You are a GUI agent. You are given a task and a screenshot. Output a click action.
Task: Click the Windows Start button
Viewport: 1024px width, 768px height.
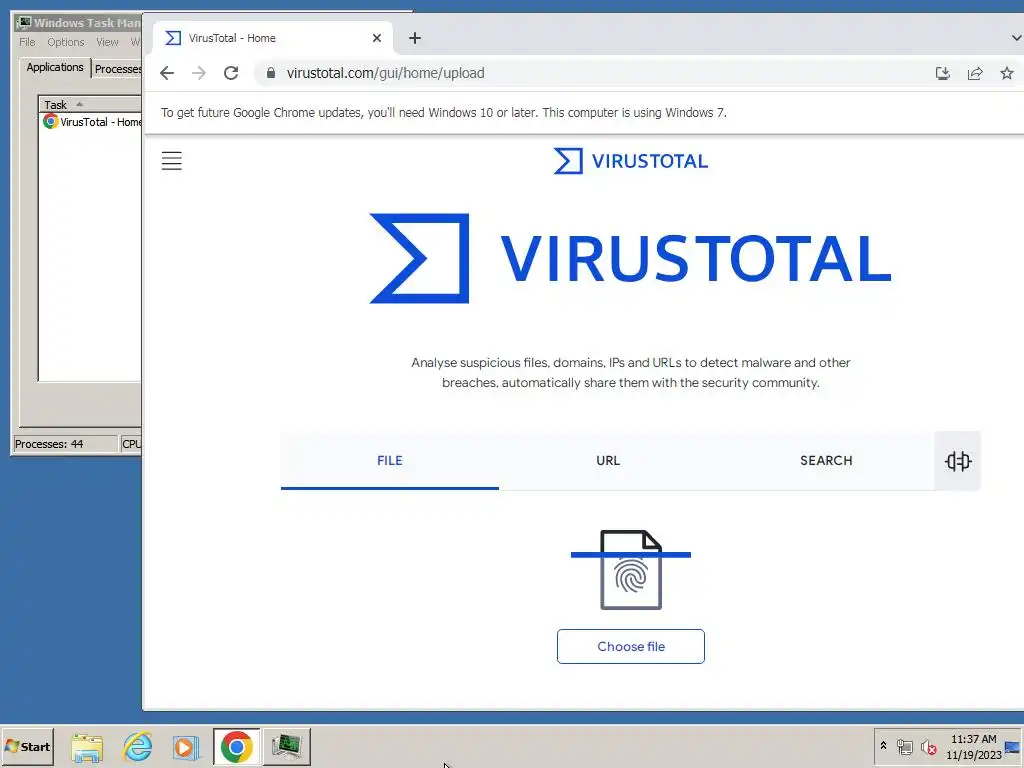pos(28,746)
